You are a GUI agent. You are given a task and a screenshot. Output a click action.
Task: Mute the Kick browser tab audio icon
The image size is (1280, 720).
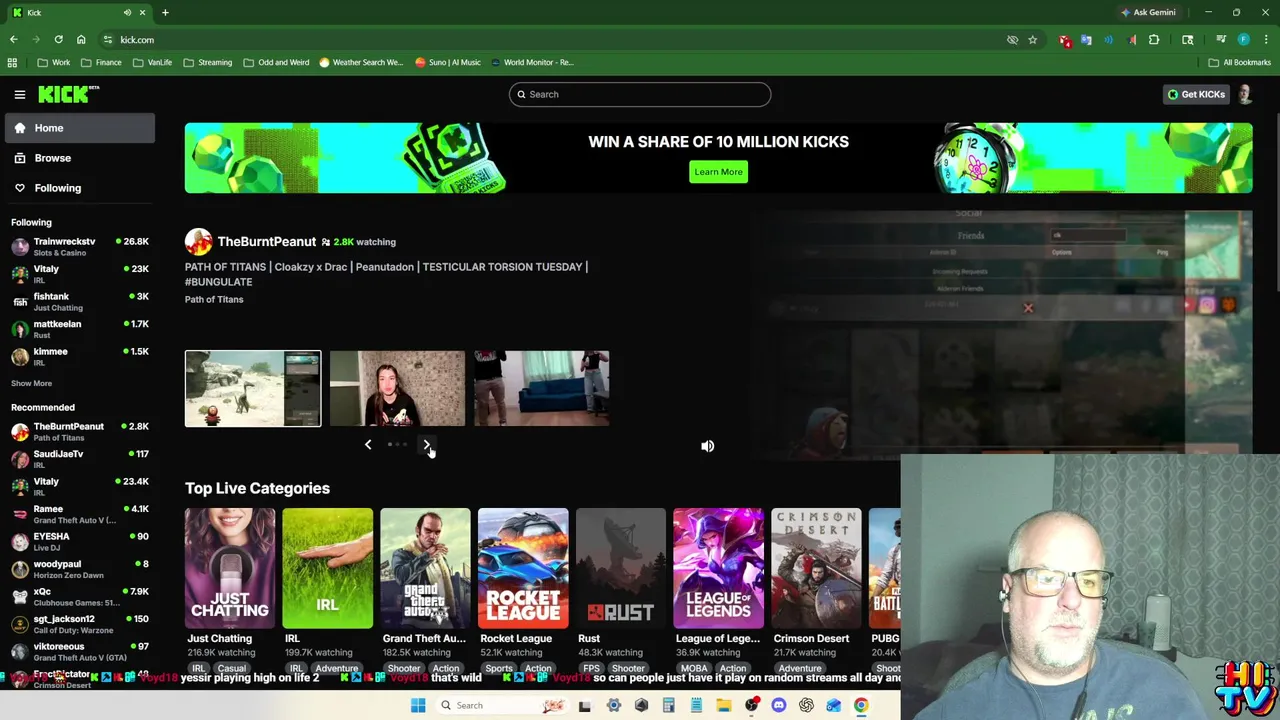[127, 12]
